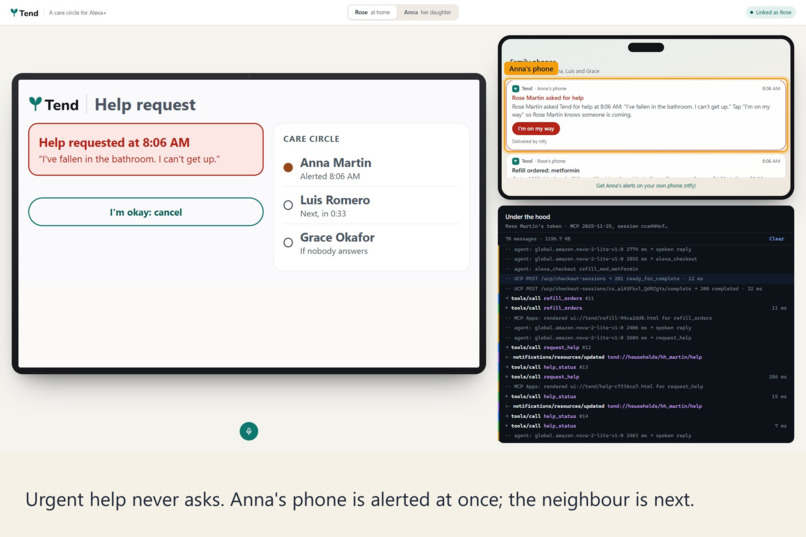
Task: Click the CARE CIRCLE heading
Action: click(311, 139)
